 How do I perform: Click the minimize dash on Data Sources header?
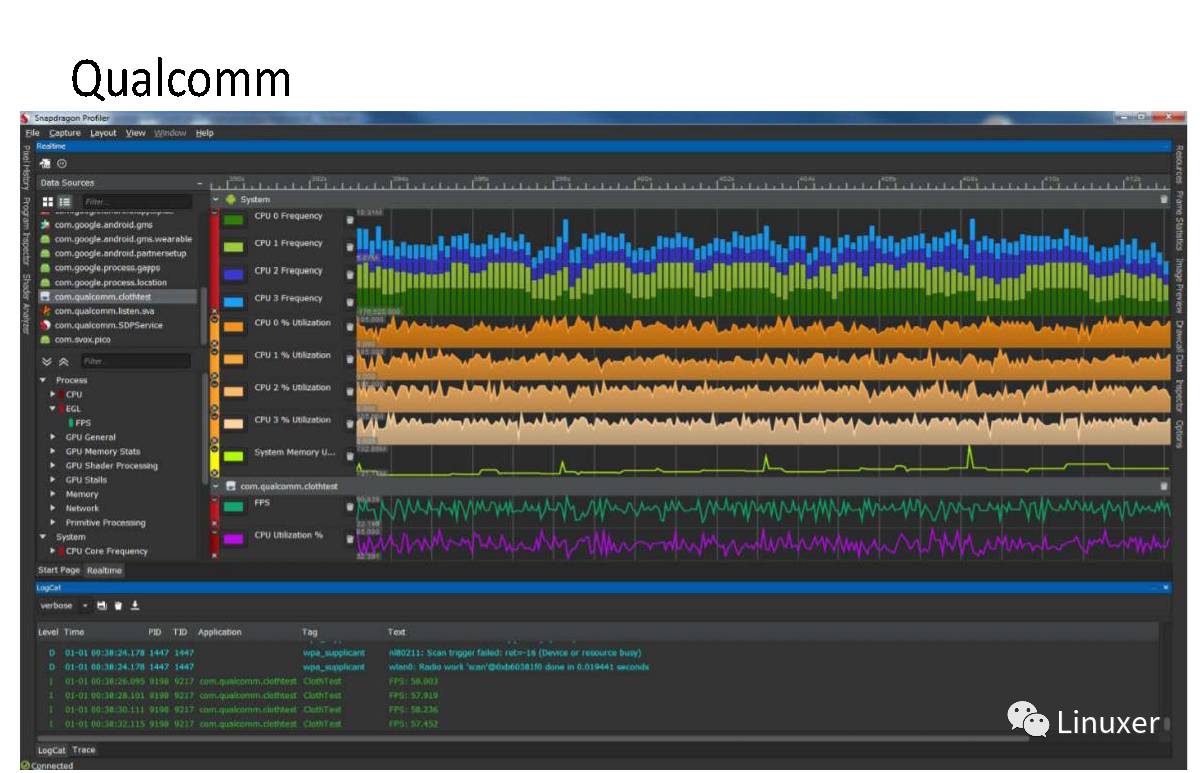[200, 183]
